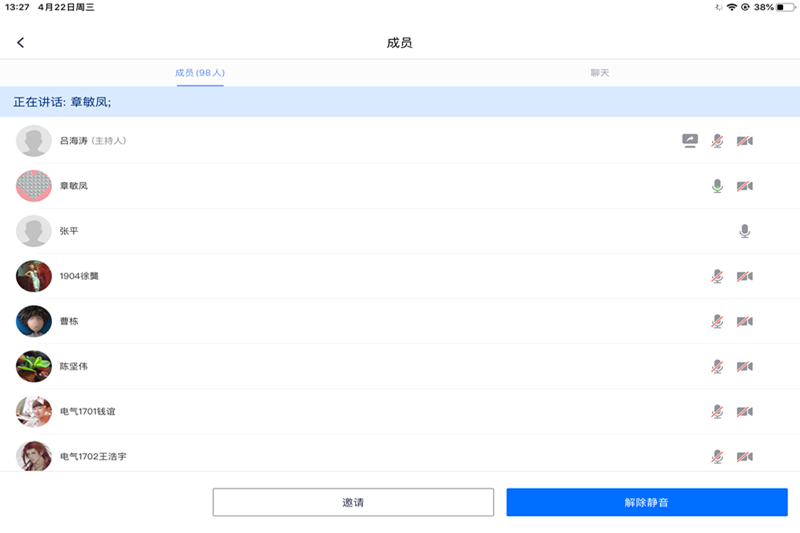Click the 正在讲话: 章敏凤 banner
The width and height of the screenshot is (800, 533).
(x=400, y=102)
